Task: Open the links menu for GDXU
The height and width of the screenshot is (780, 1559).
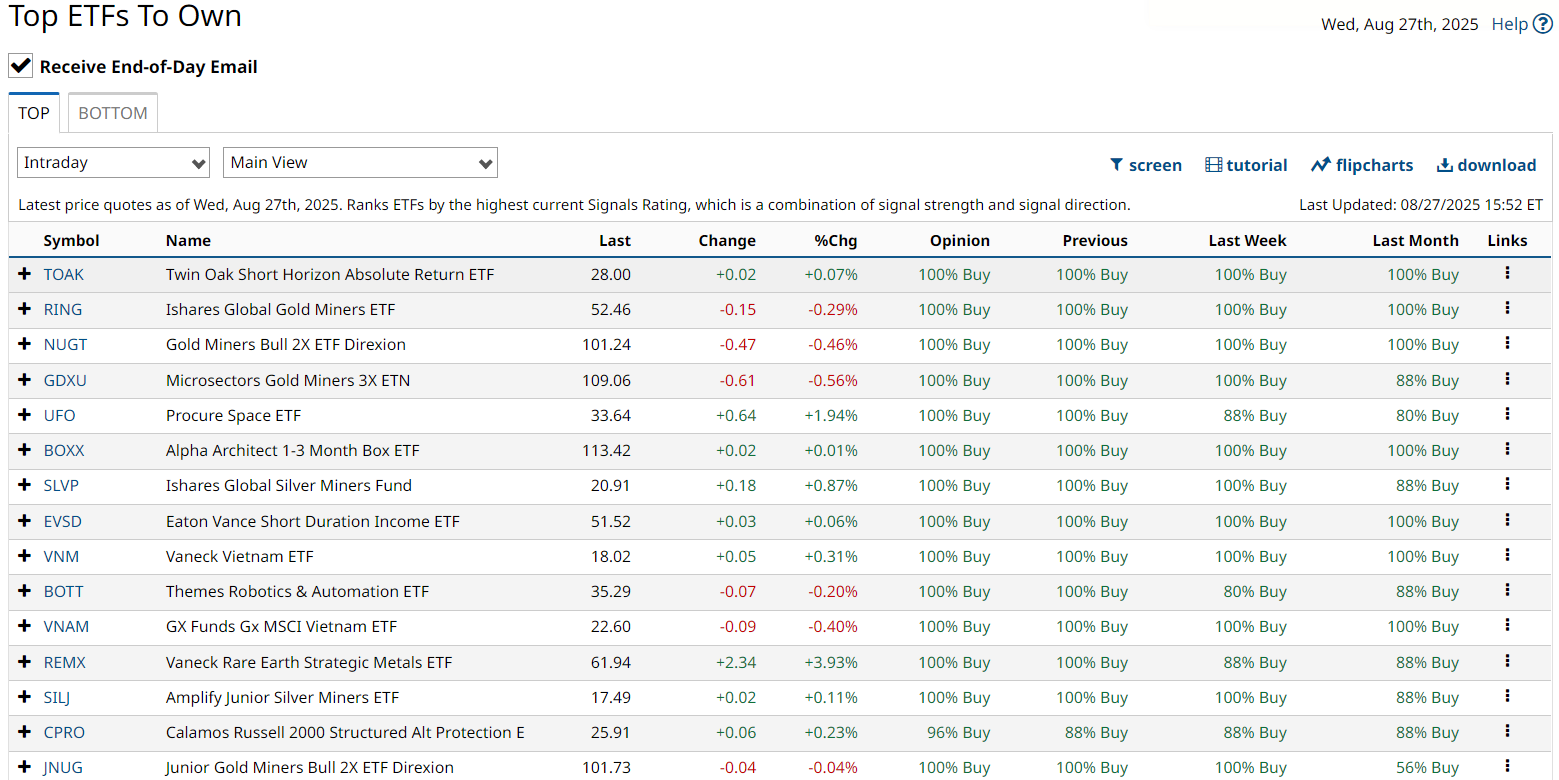Action: coord(1507,379)
